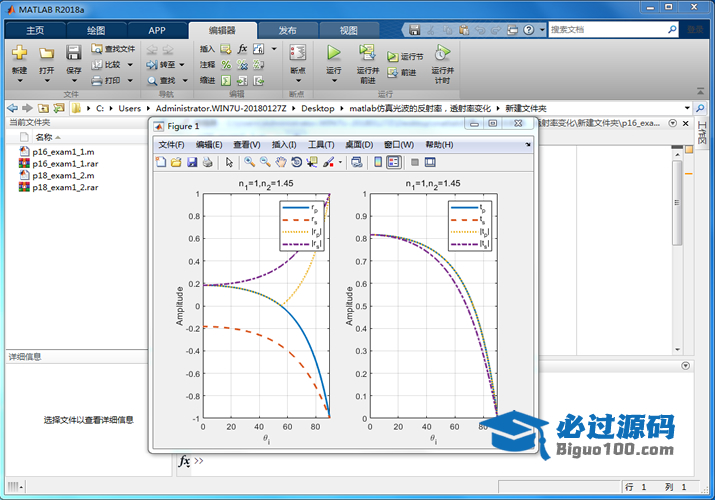This screenshot has height=500, width=715.
Task: Expand the 保存 dropdown arrow
Action: pos(74,81)
